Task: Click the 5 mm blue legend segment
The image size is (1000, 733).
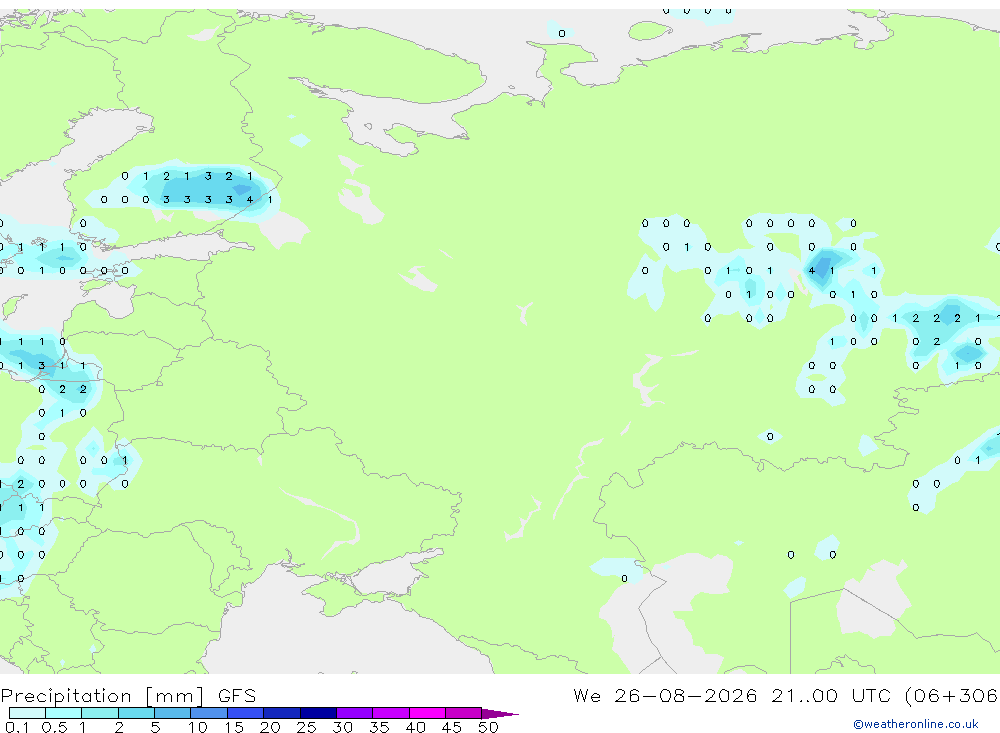Action: (172, 713)
